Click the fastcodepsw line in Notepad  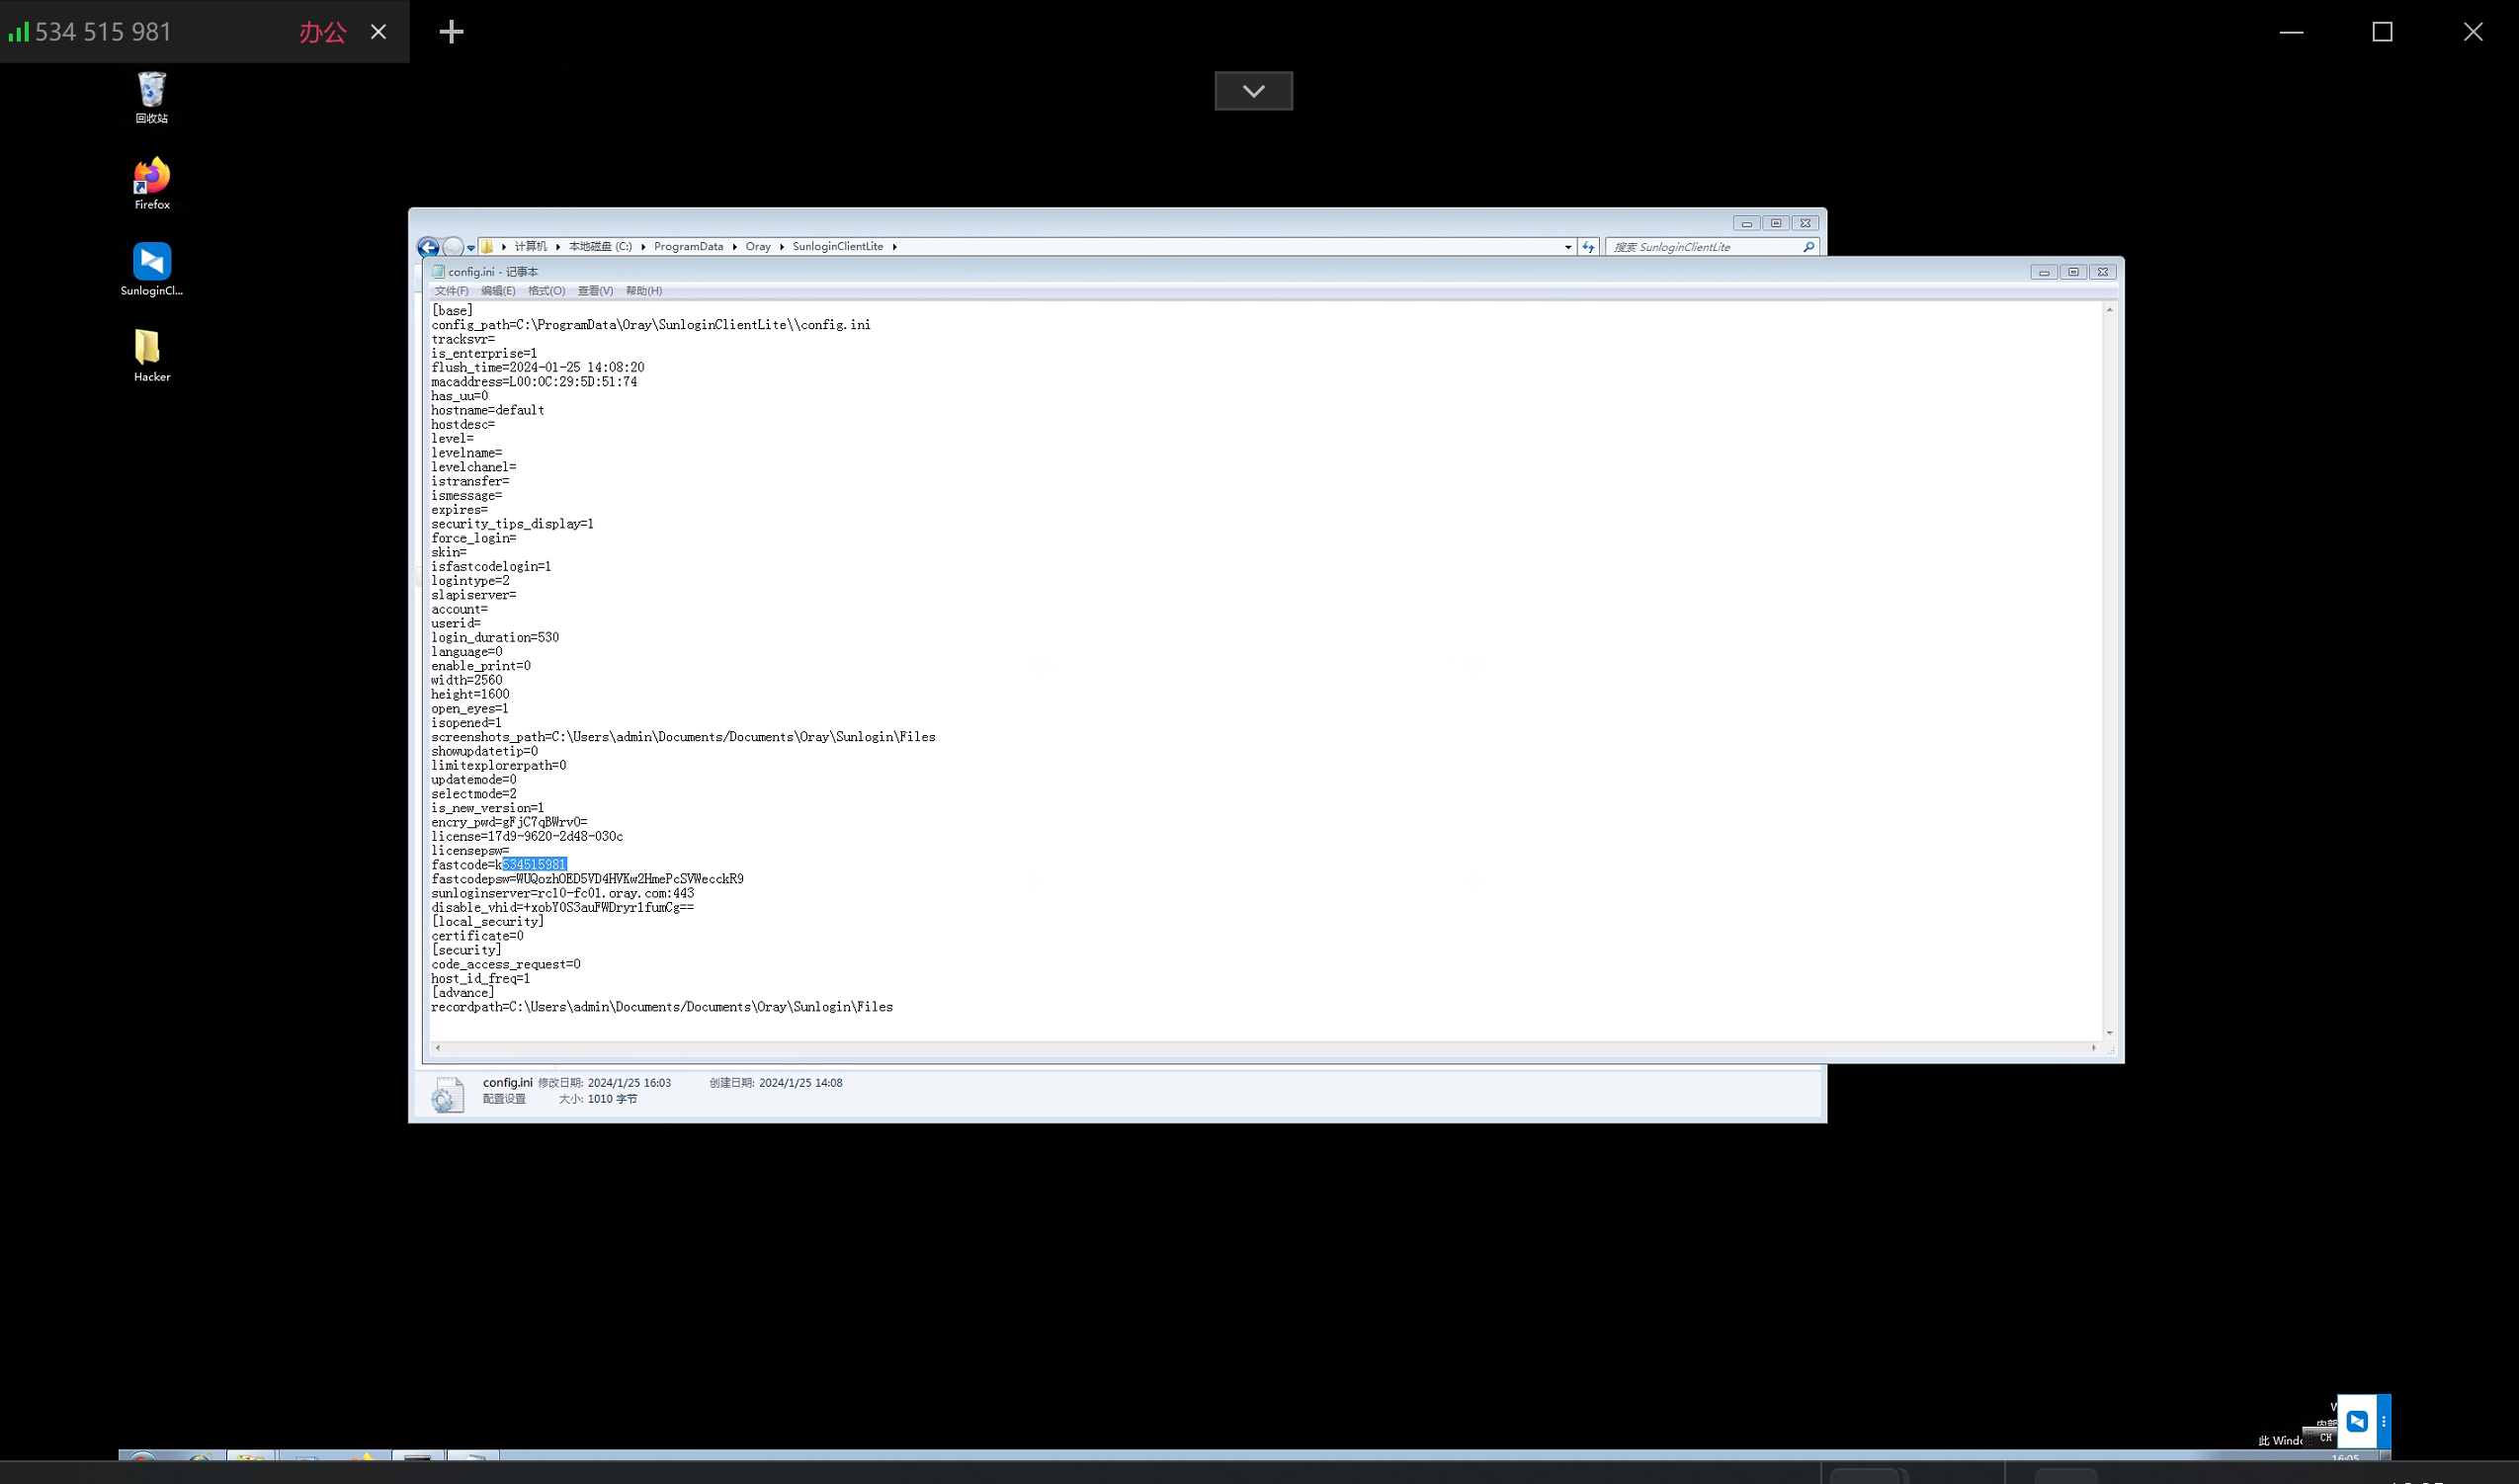pyautogui.click(x=587, y=879)
